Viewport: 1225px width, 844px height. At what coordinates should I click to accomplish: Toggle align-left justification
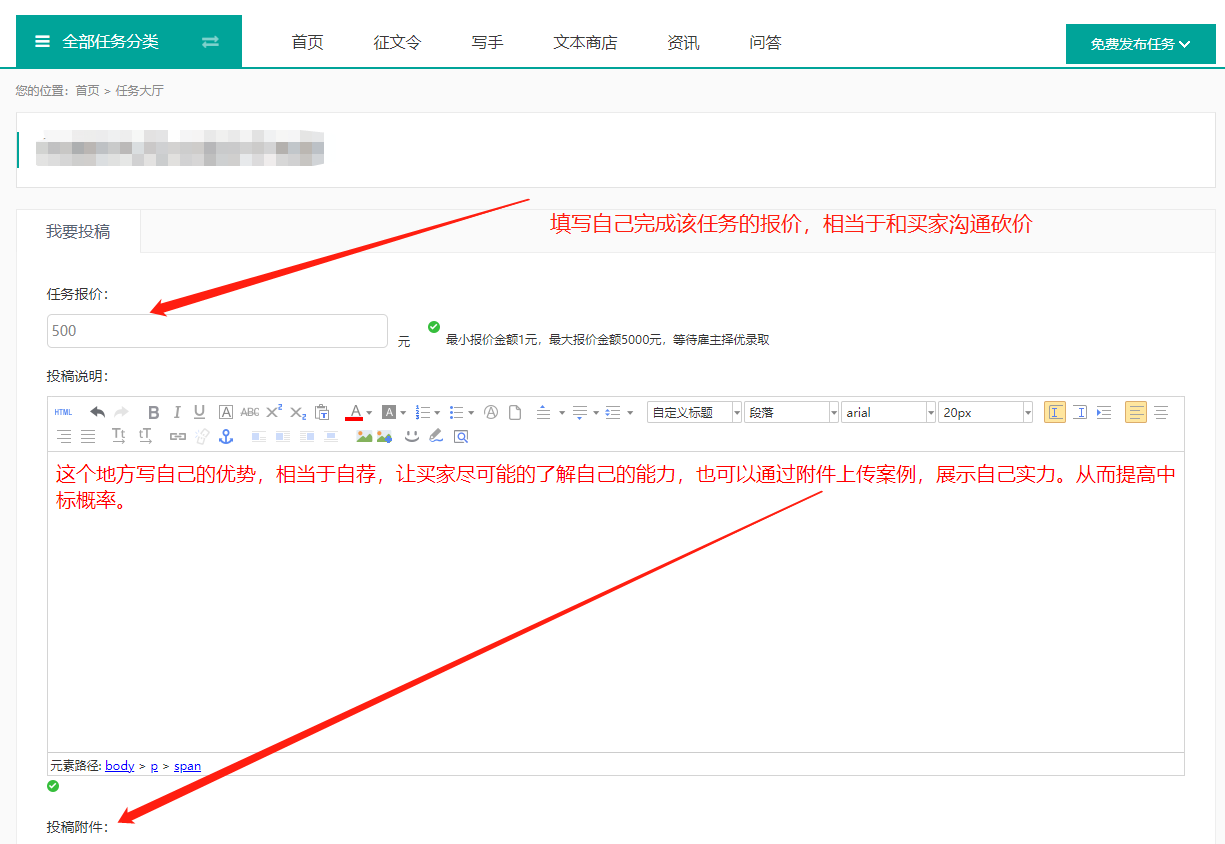pyautogui.click(x=1136, y=412)
